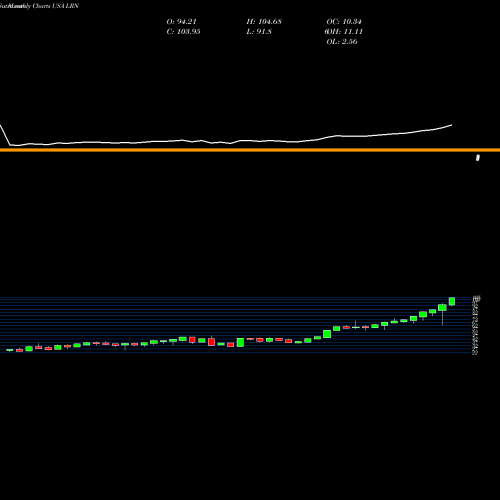The height and width of the screenshot is (500, 500).
Task: Click the chart title ending in USA LRN
Action: 39,6
